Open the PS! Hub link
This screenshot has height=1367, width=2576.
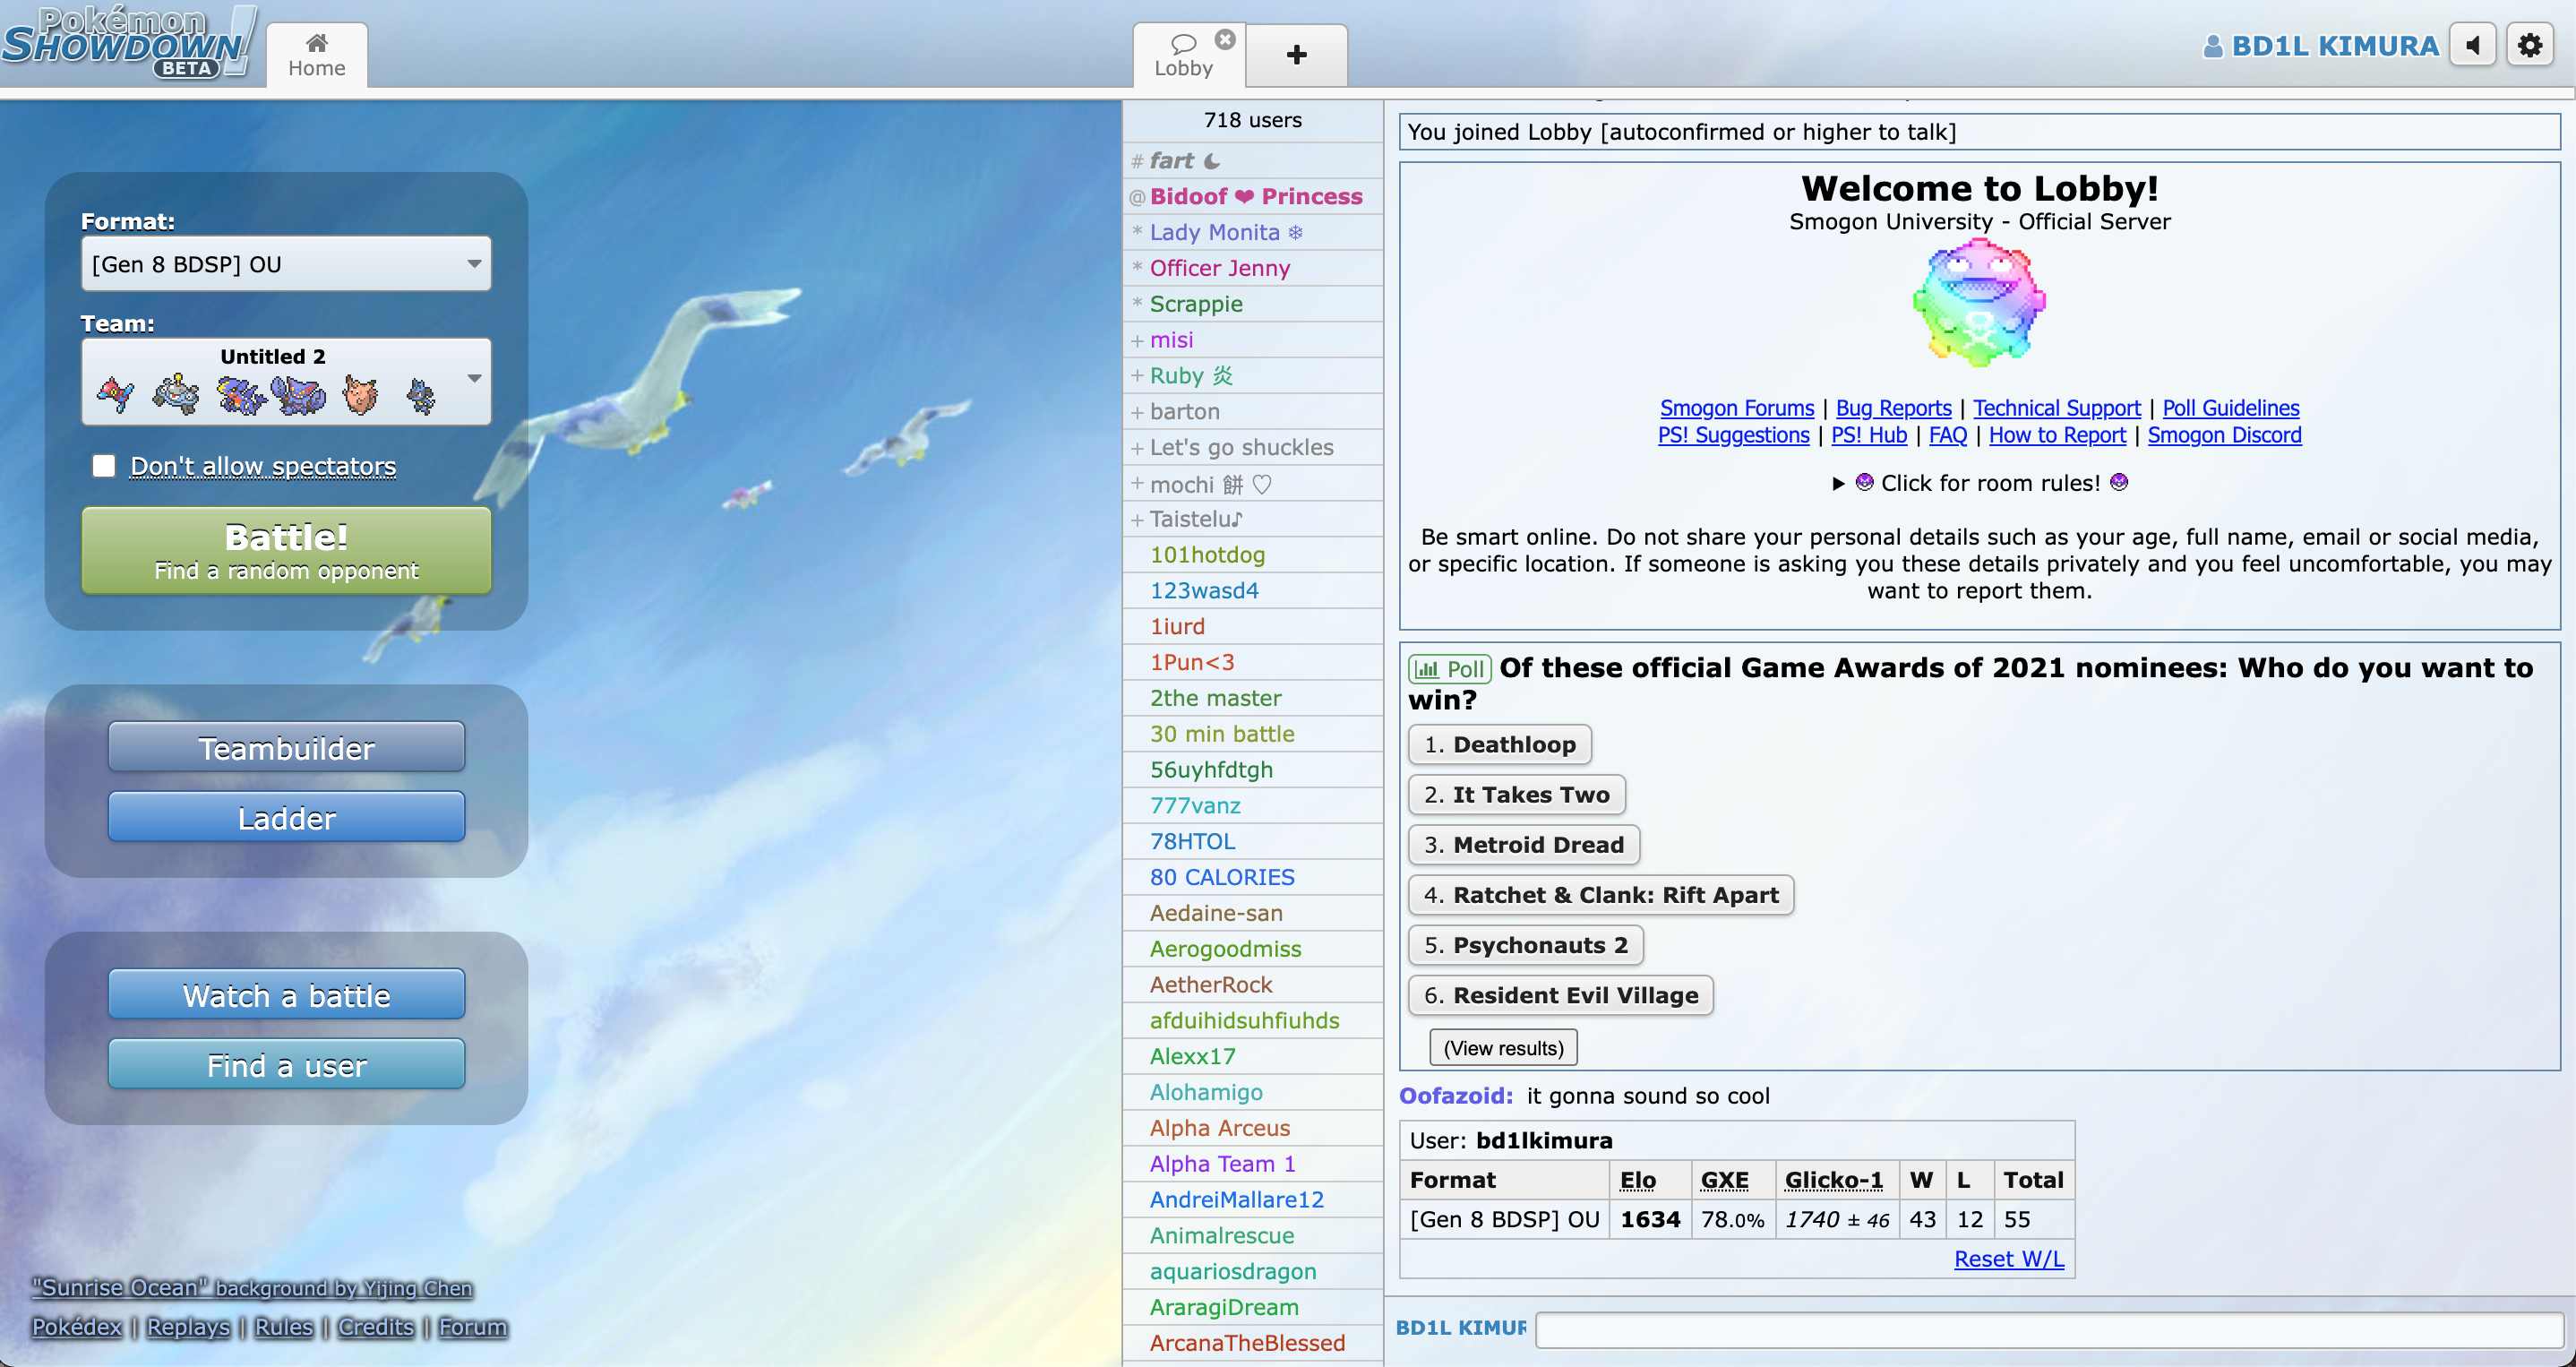pos(1869,435)
